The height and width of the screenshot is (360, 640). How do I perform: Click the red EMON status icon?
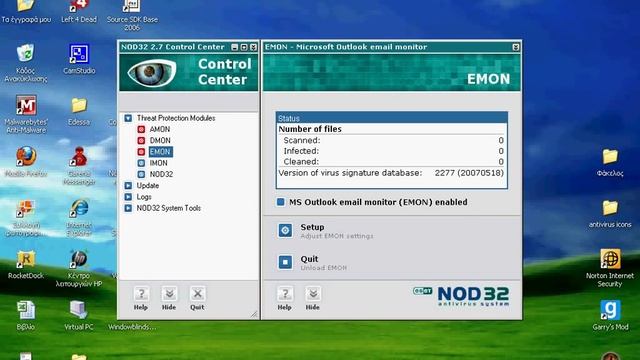(141, 152)
